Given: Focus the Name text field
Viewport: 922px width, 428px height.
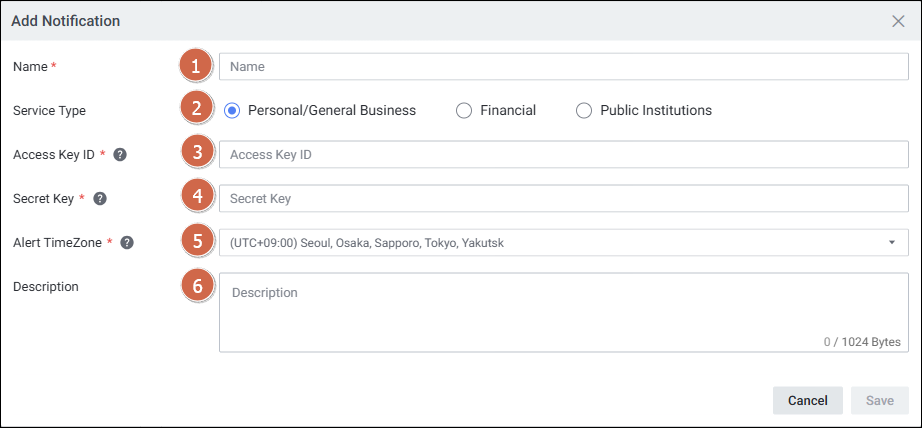Looking at the screenshot, I should (563, 67).
